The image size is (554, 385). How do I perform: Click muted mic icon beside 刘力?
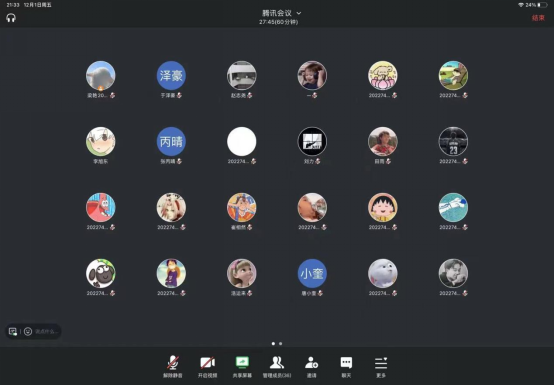pyautogui.click(x=318, y=161)
